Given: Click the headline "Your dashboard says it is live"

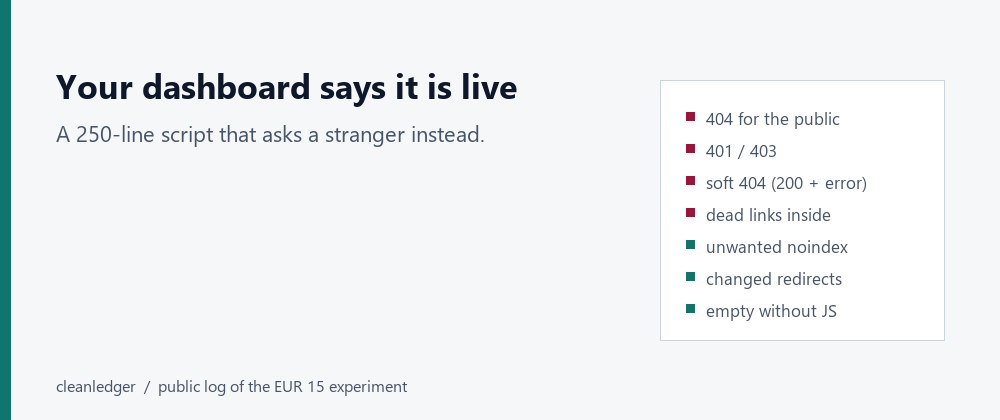Looking at the screenshot, I should (286, 87).
